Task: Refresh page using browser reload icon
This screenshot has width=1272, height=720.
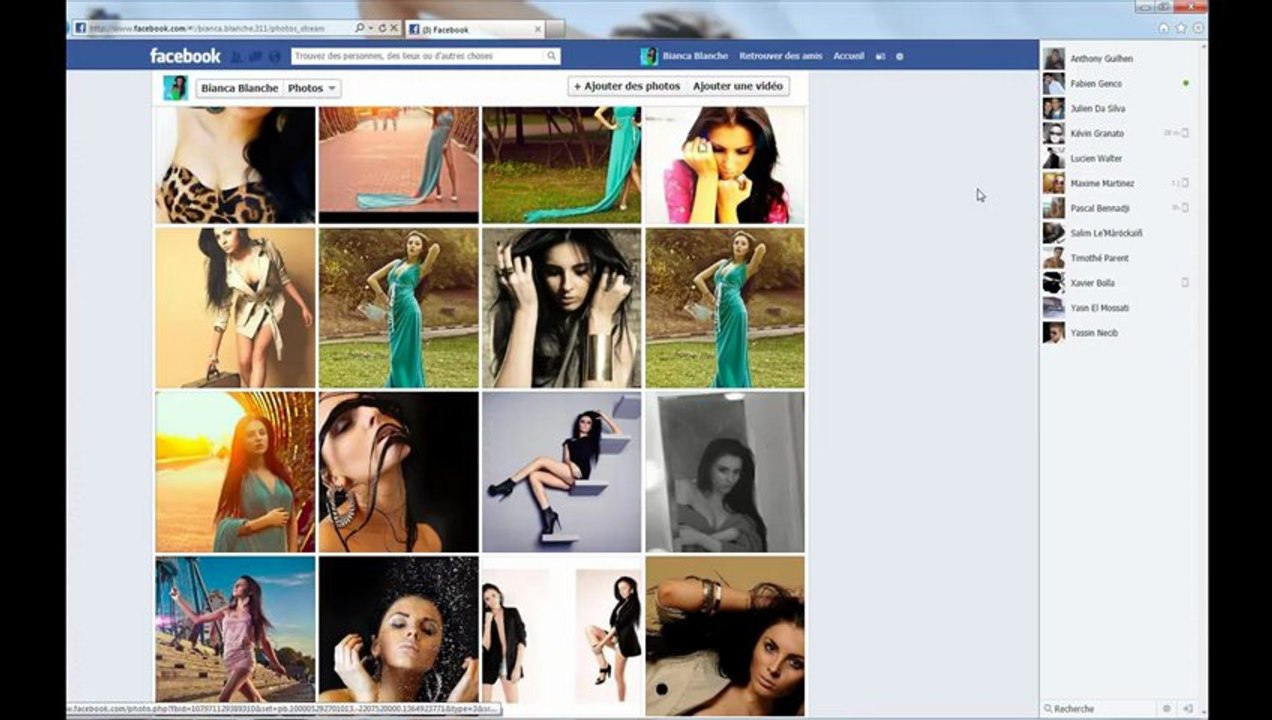Action: point(384,28)
